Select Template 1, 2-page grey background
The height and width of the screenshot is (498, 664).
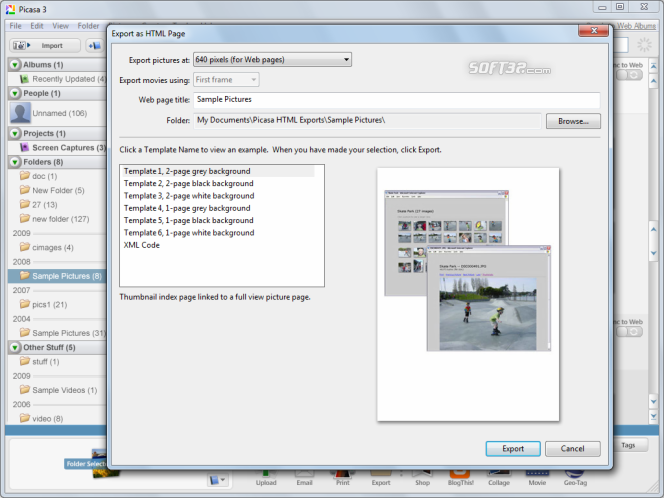pos(219,171)
